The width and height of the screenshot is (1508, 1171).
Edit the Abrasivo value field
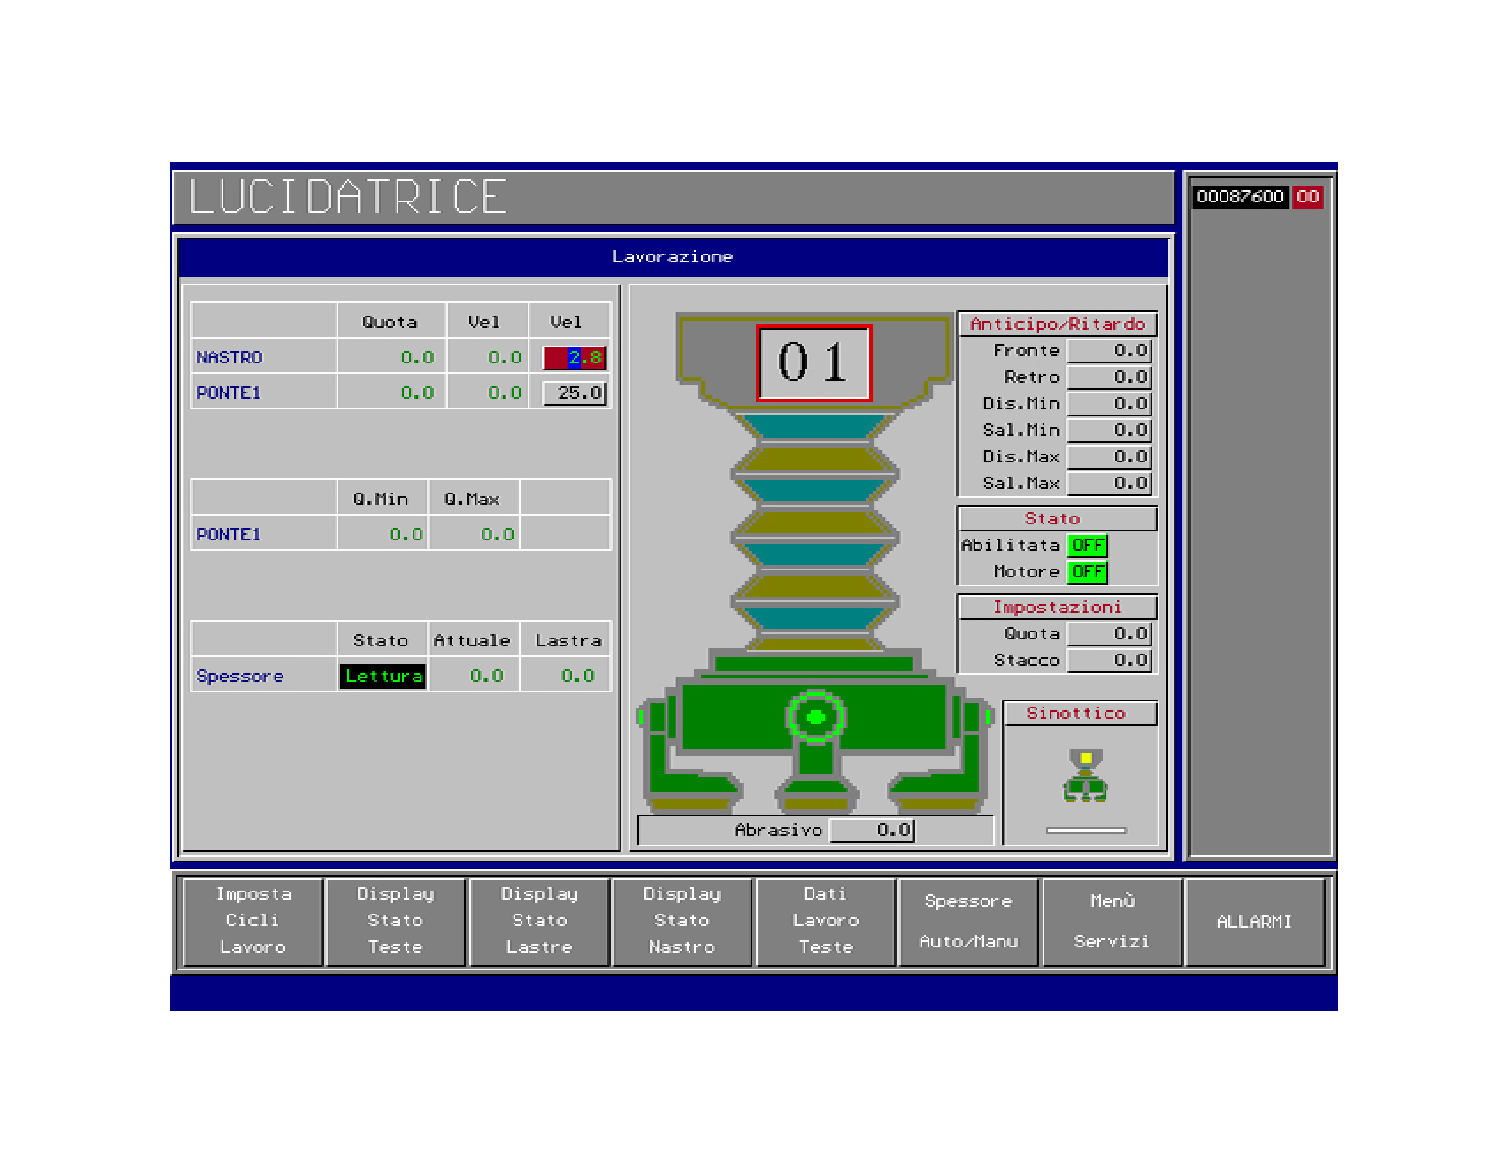872,830
